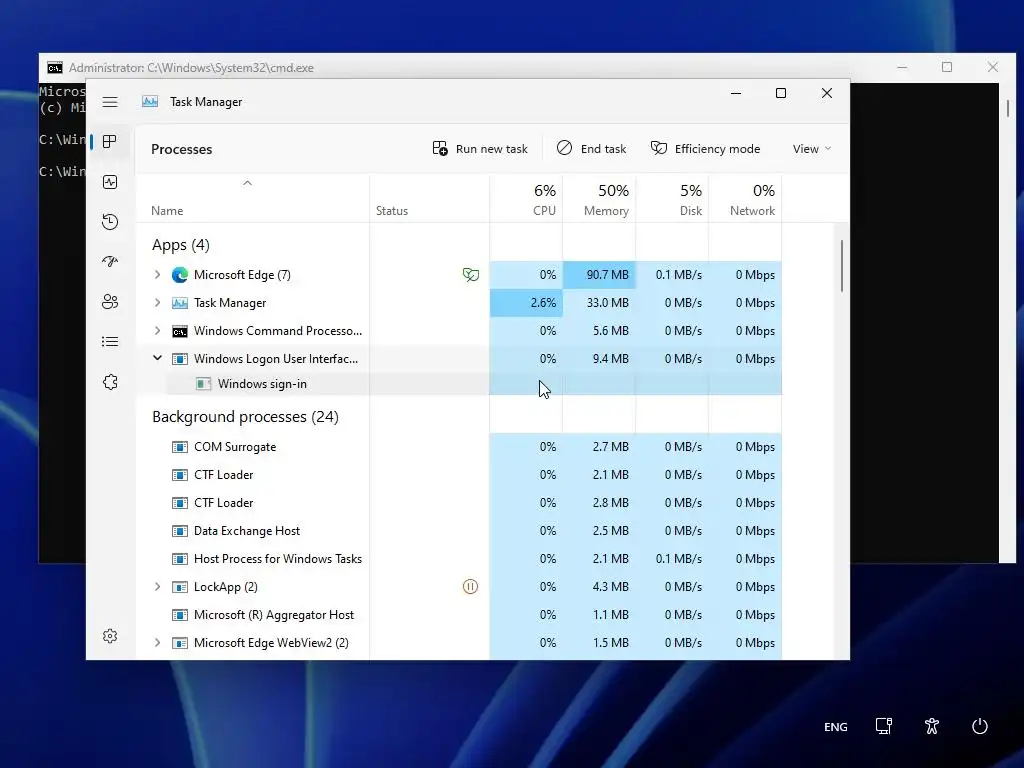The width and height of the screenshot is (1024, 768).
Task: Click the Windows sign-in child process icon
Action: (x=204, y=384)
